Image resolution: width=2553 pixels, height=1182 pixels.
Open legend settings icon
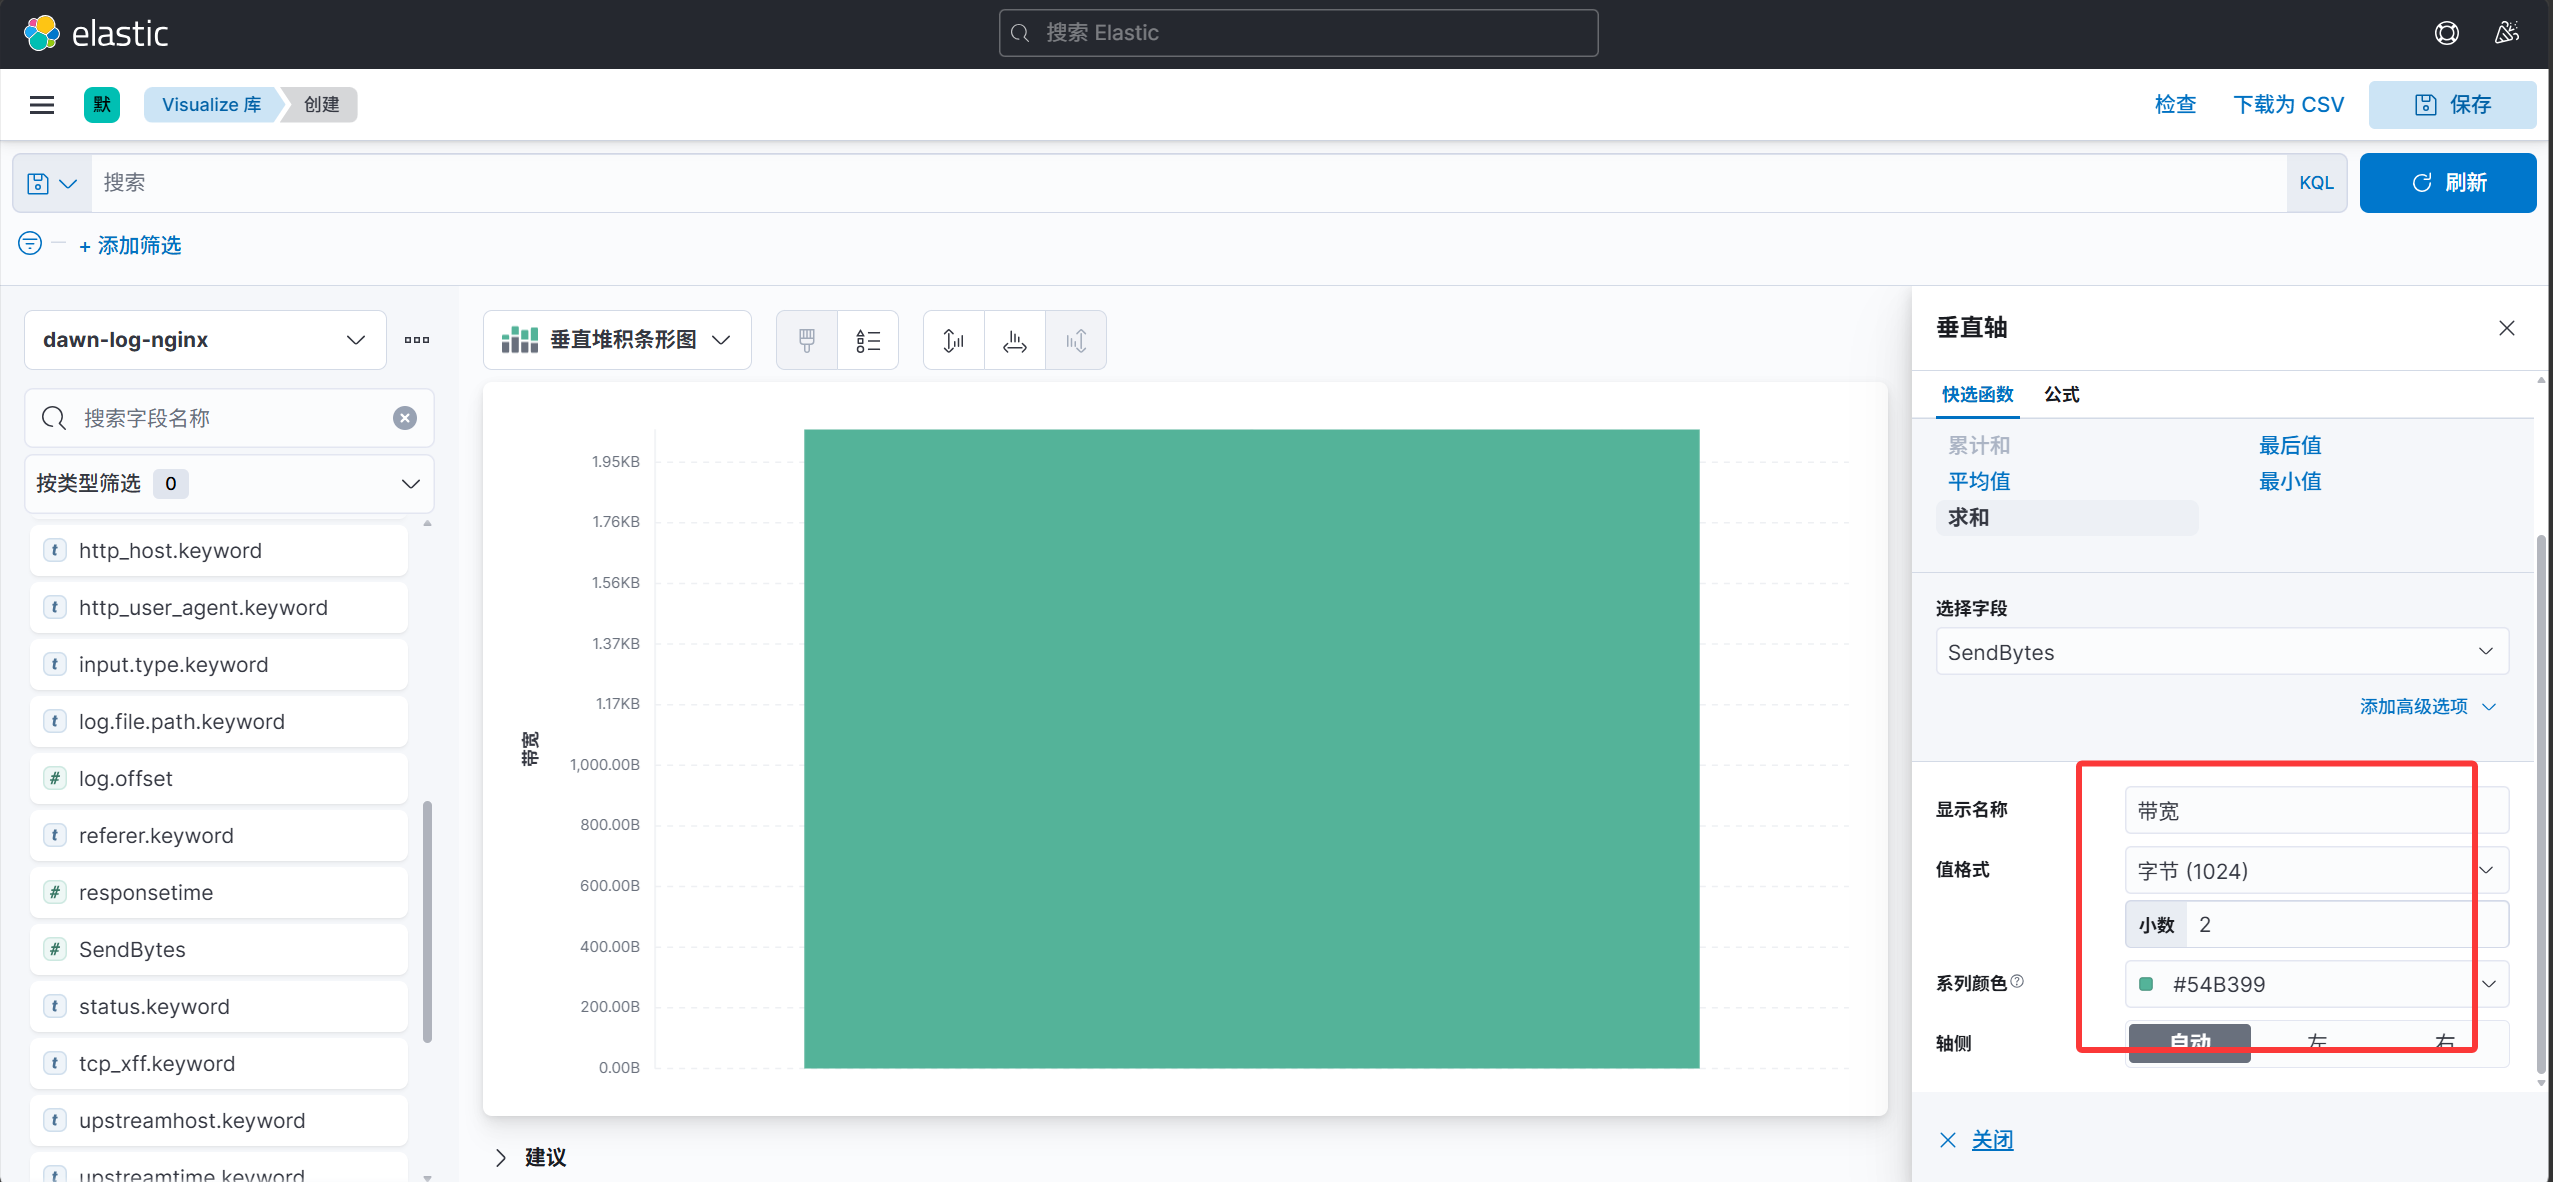click(x=868, y=341)
